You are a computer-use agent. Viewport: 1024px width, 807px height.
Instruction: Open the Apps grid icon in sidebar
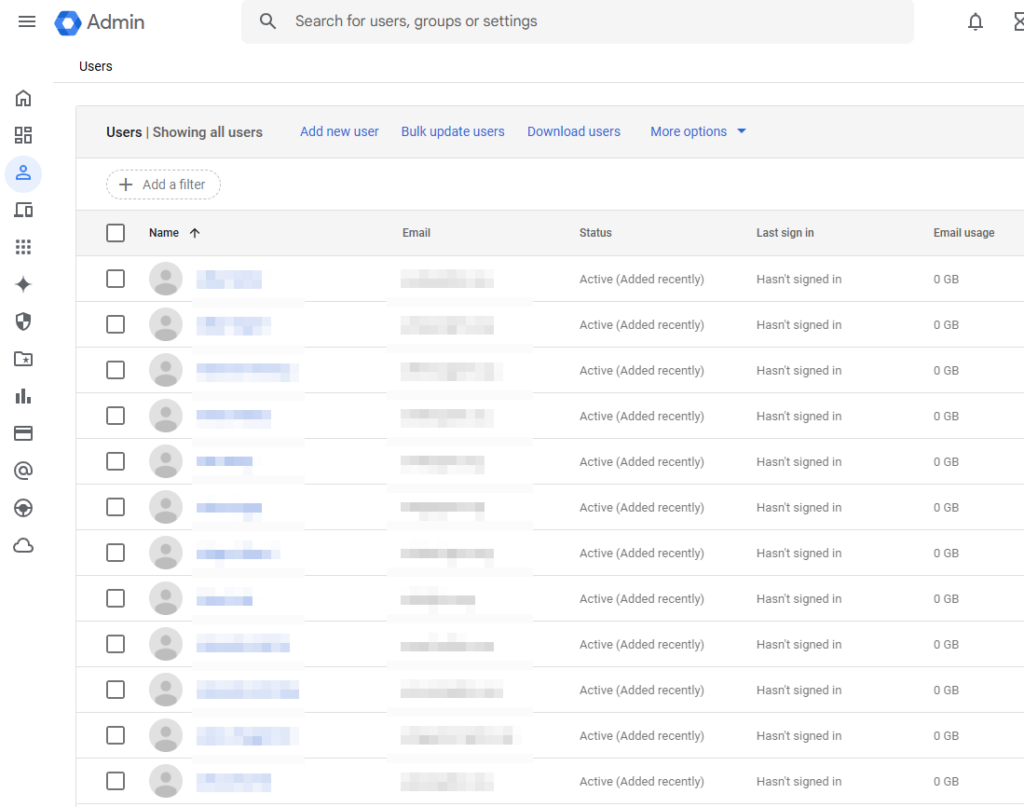pos(23,247)
